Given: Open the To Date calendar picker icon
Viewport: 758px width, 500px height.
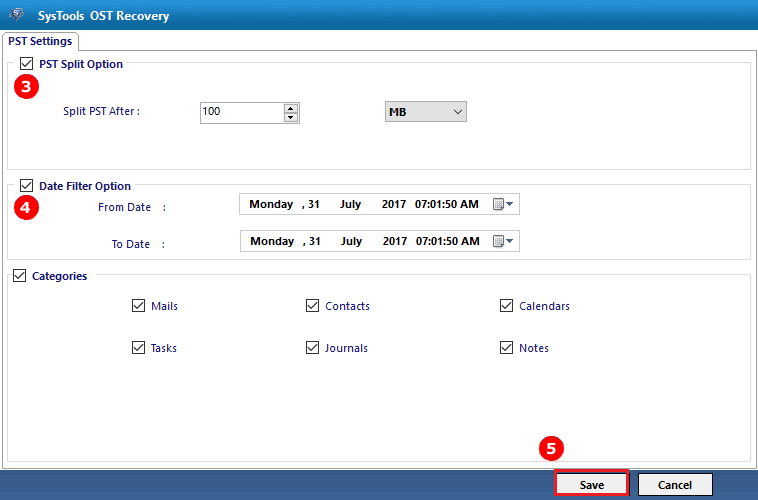Looking at the screenshot, I should (503, 241).
